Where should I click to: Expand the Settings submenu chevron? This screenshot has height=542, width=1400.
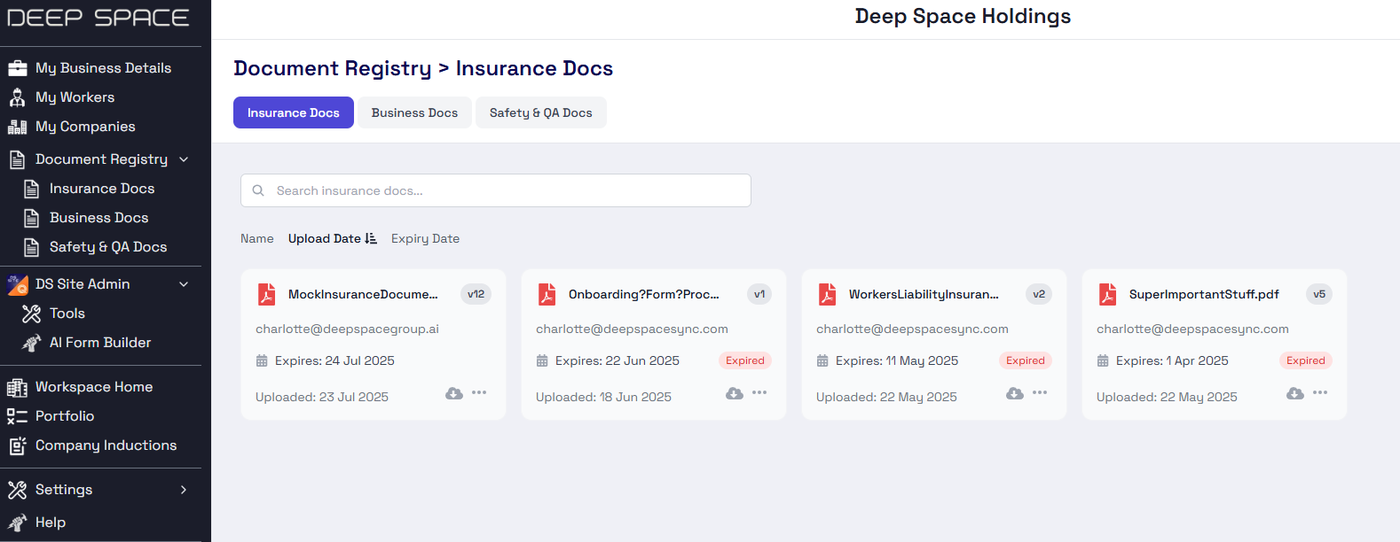point(183,490)
